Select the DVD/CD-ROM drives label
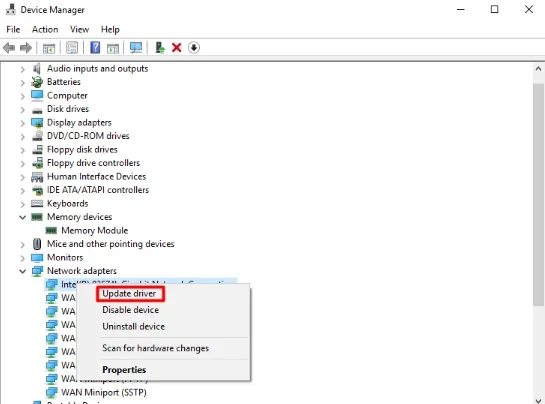Screen dimensions: 545x404 (x=88, y=136)
